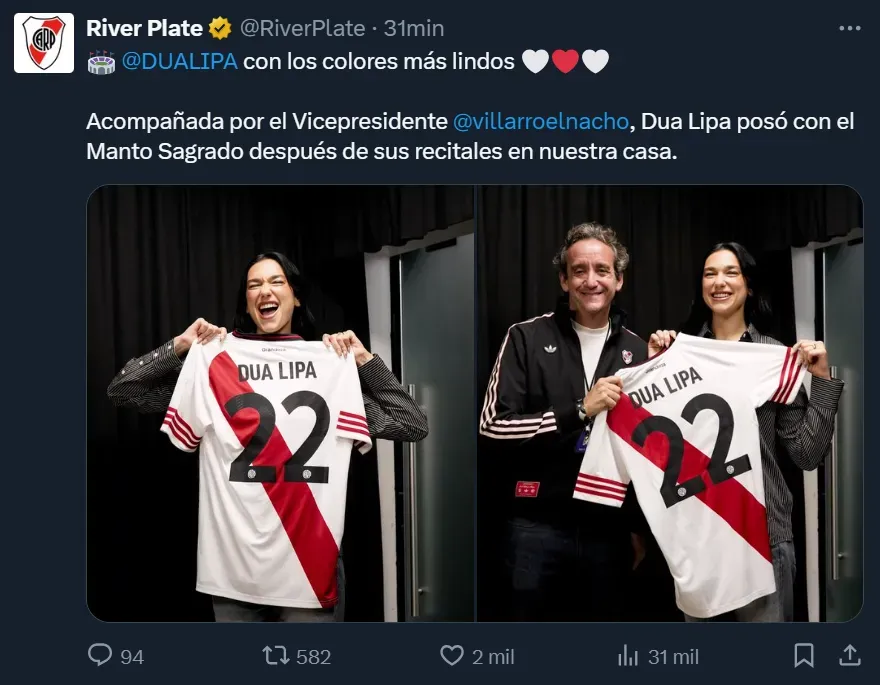
Task: Click the 31 mil views count
Action: tap(673, 657)
